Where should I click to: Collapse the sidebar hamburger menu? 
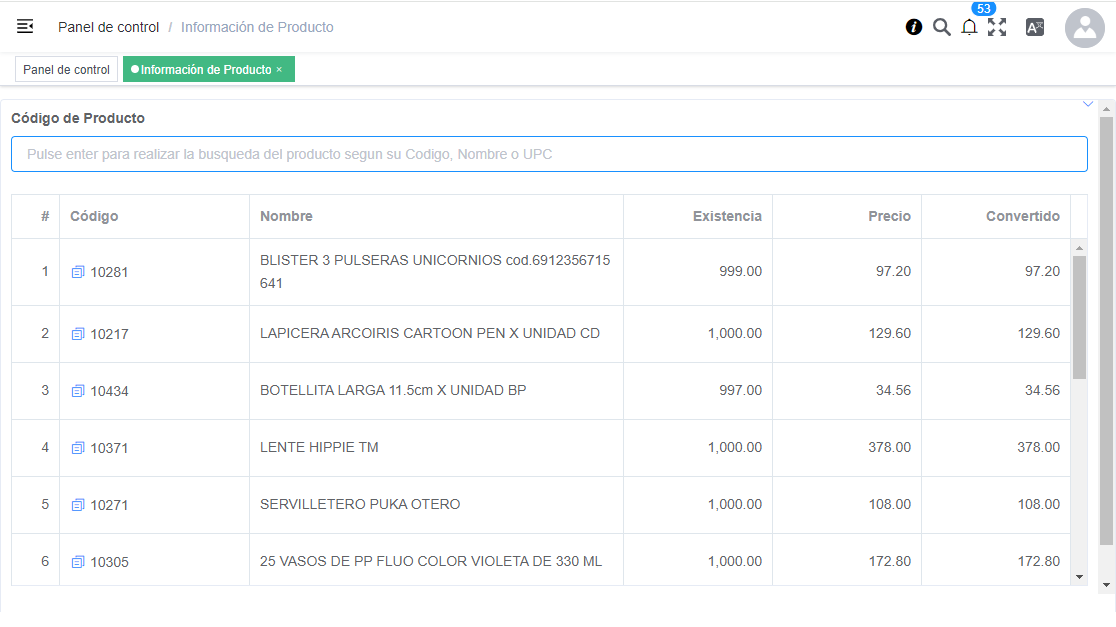click(x=25, y=27)
